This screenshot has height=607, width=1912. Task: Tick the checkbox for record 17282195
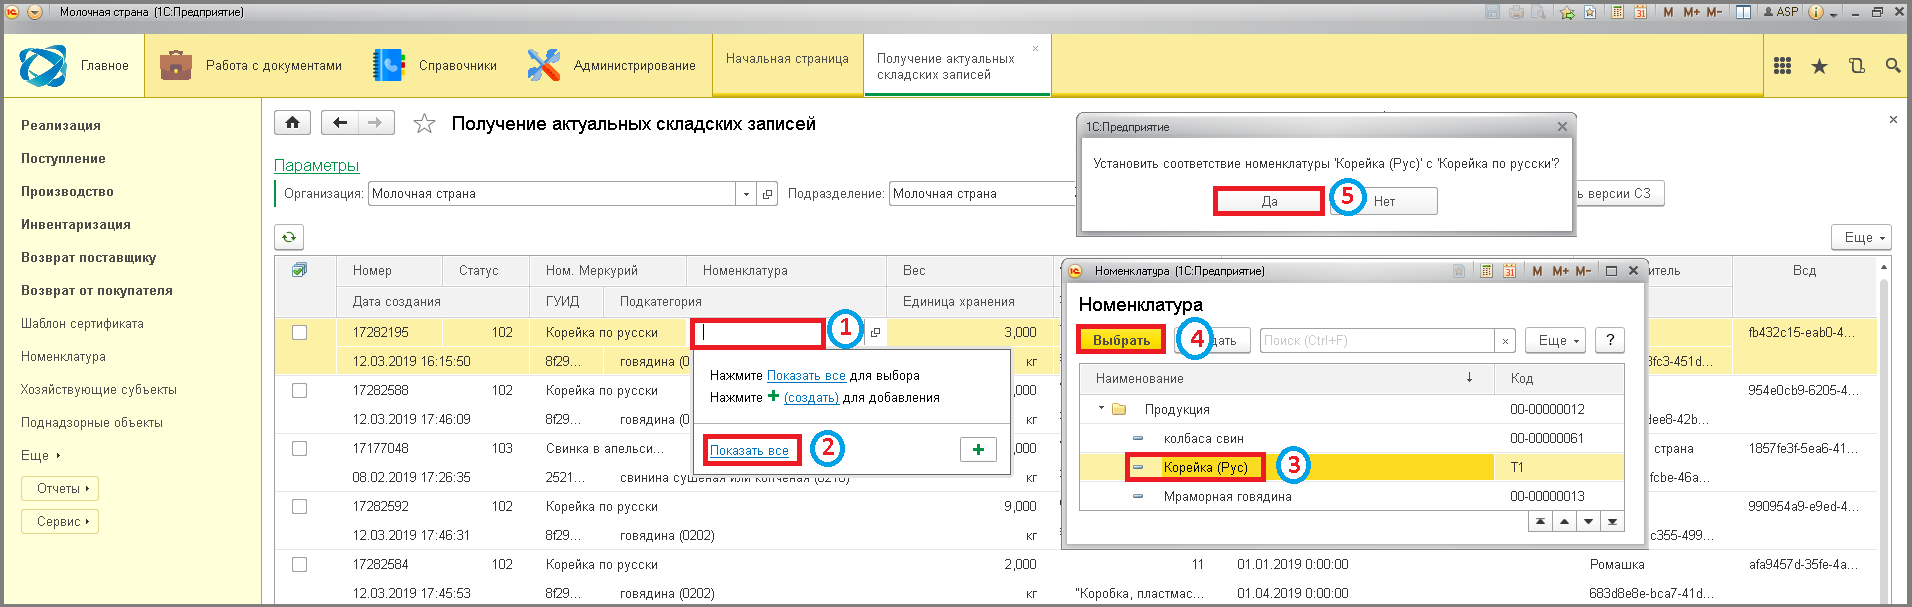click(299, 333)
